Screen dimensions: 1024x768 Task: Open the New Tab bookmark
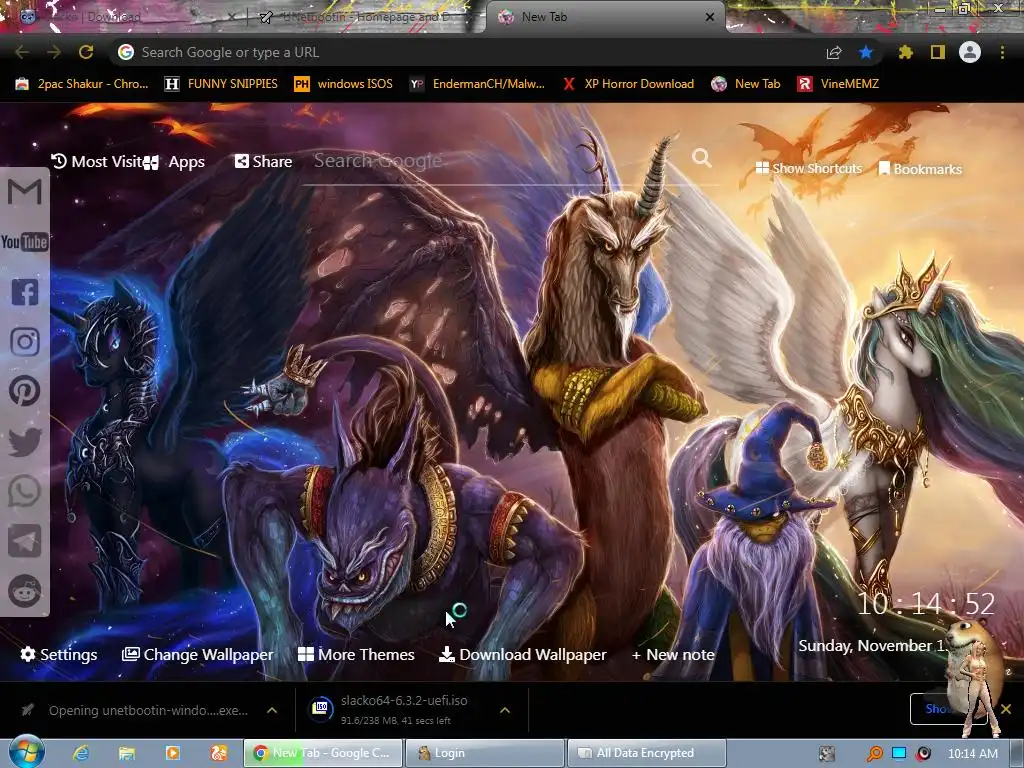pos(746,84)
